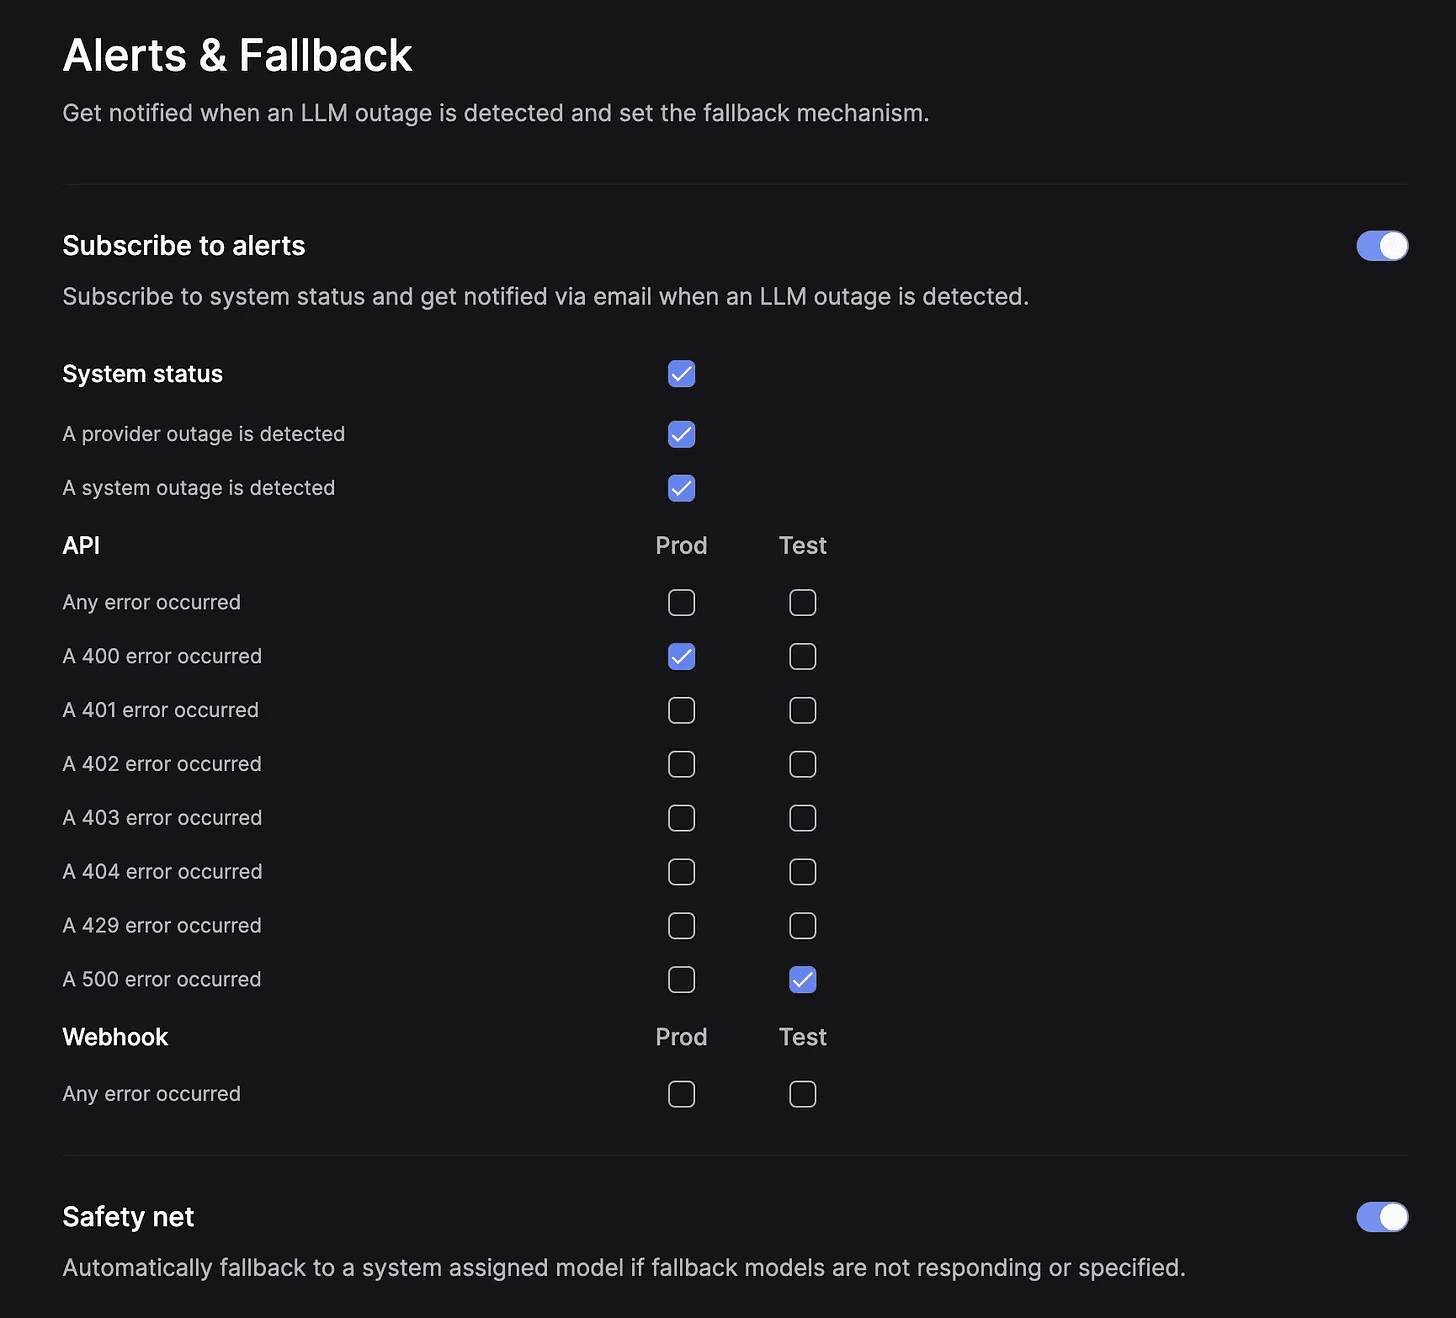Click Webhook 'Any error occurred' label
Viewport: 1456px width, 1318px height.
[152, 1095]
